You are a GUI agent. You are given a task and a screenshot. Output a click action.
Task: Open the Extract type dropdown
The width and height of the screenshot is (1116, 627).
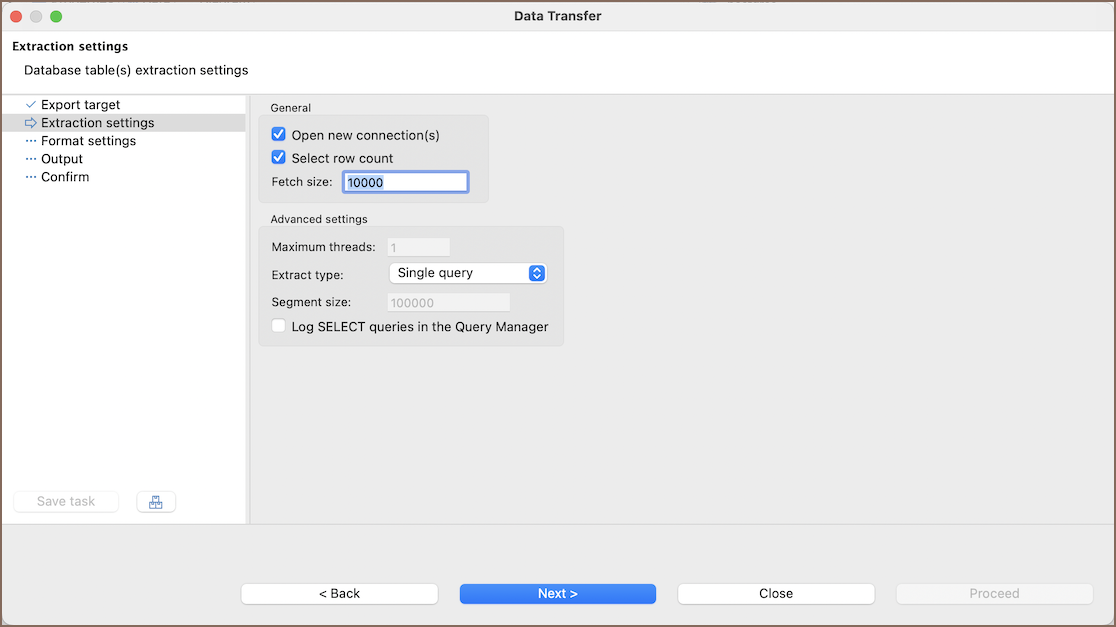[x=466, y=273]
